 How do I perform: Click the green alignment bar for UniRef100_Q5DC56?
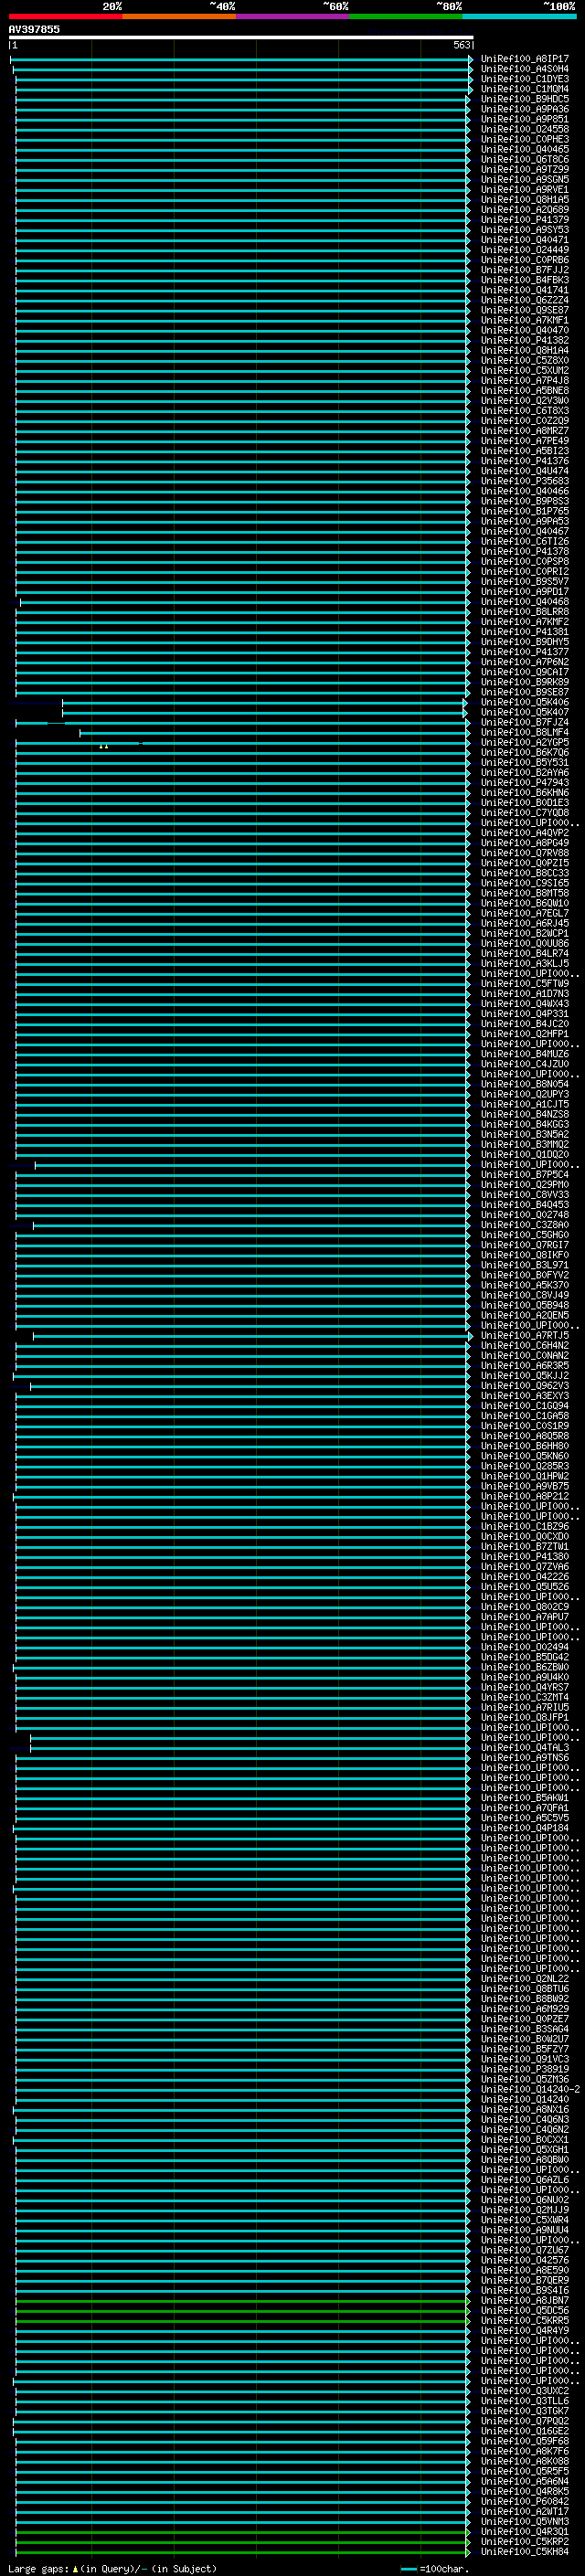point(241,2310)
